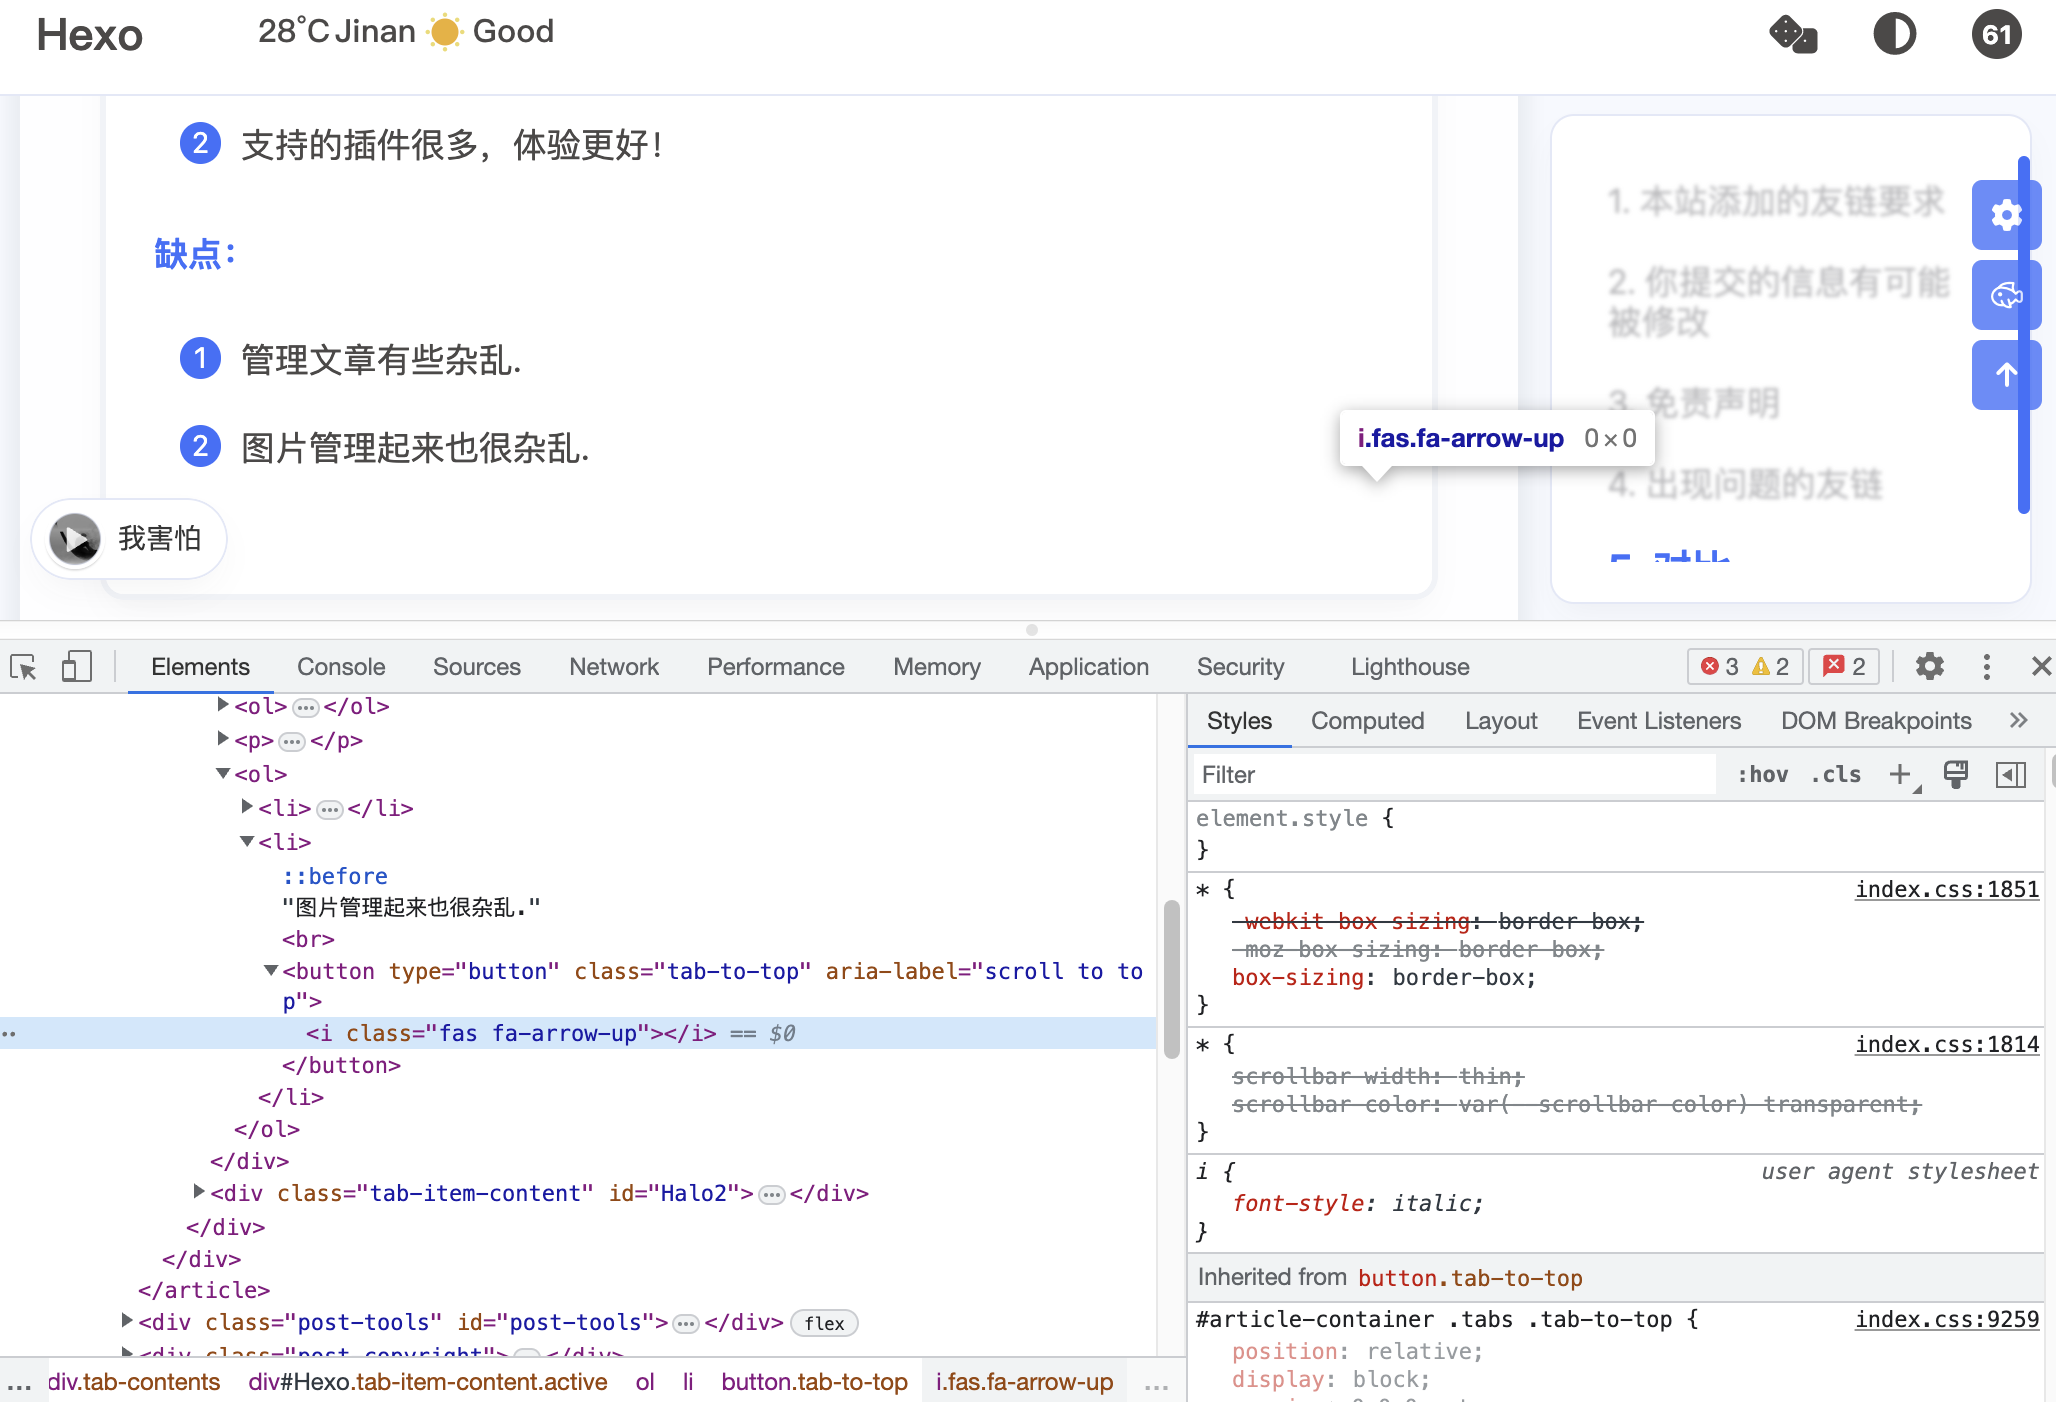Screen dimensions: 2056x1402
Task: Select the inspect element tool in DevTools
Action: 22,667
